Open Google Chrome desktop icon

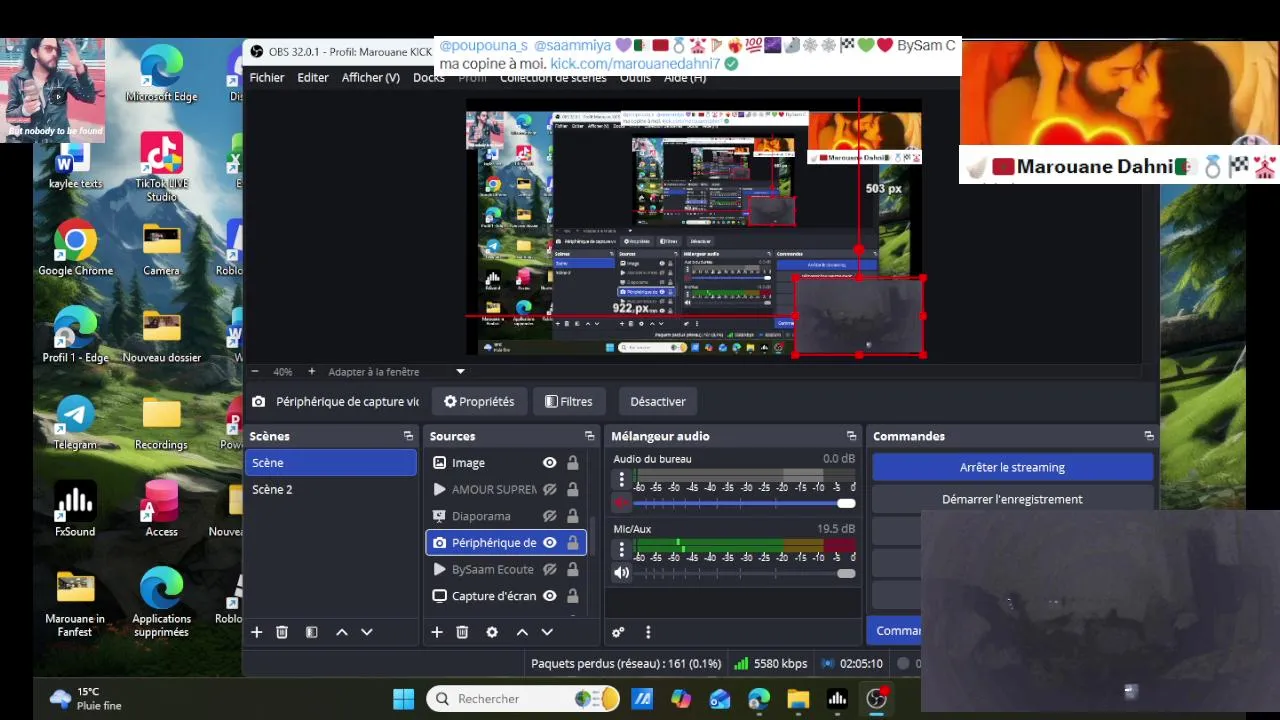click(x=75, y=249)
